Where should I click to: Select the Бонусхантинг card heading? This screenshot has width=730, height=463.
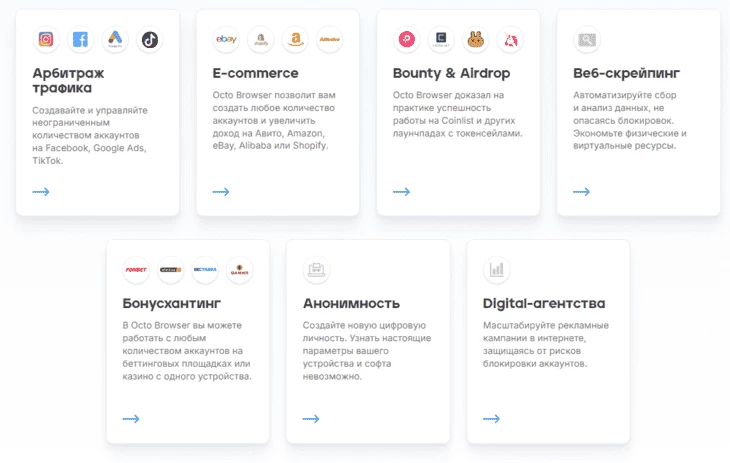172,303
